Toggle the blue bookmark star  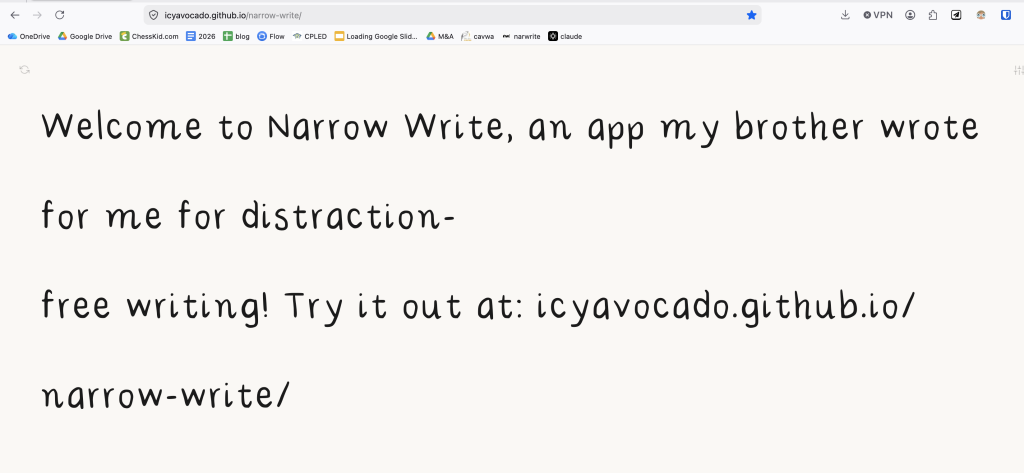pos(752,15)
